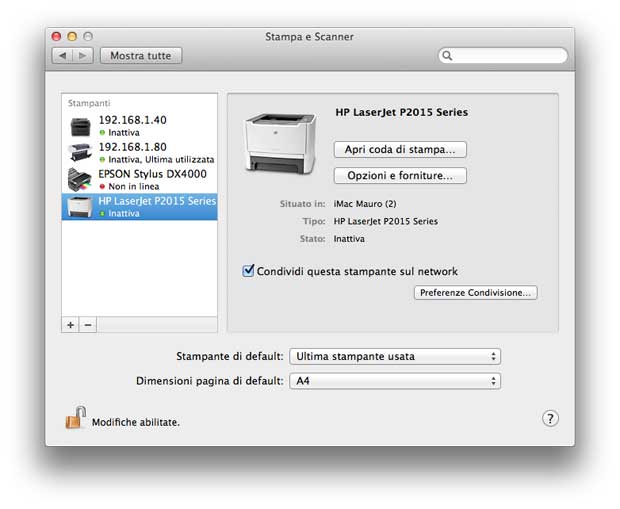Toggle Condividi questa stampante sul network
Image resolution: width=620 pixels, height=509 pixels.
click(248, 271)
